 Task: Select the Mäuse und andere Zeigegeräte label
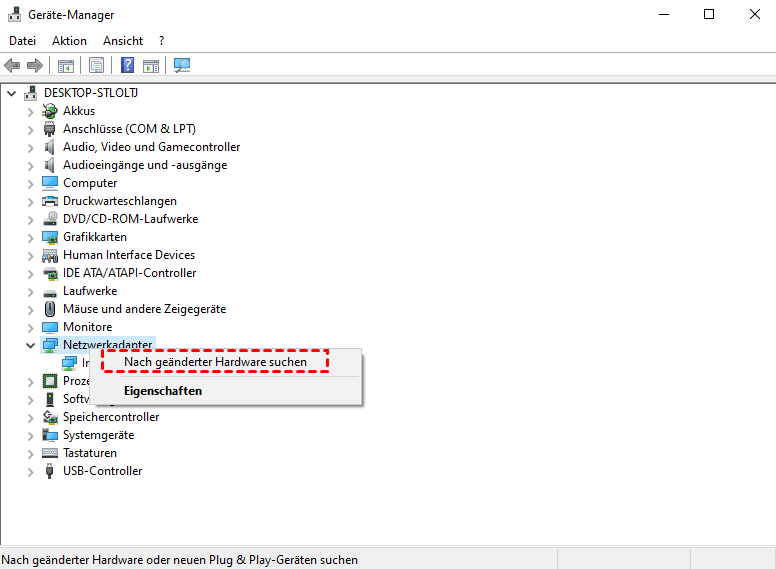(145, 309)
